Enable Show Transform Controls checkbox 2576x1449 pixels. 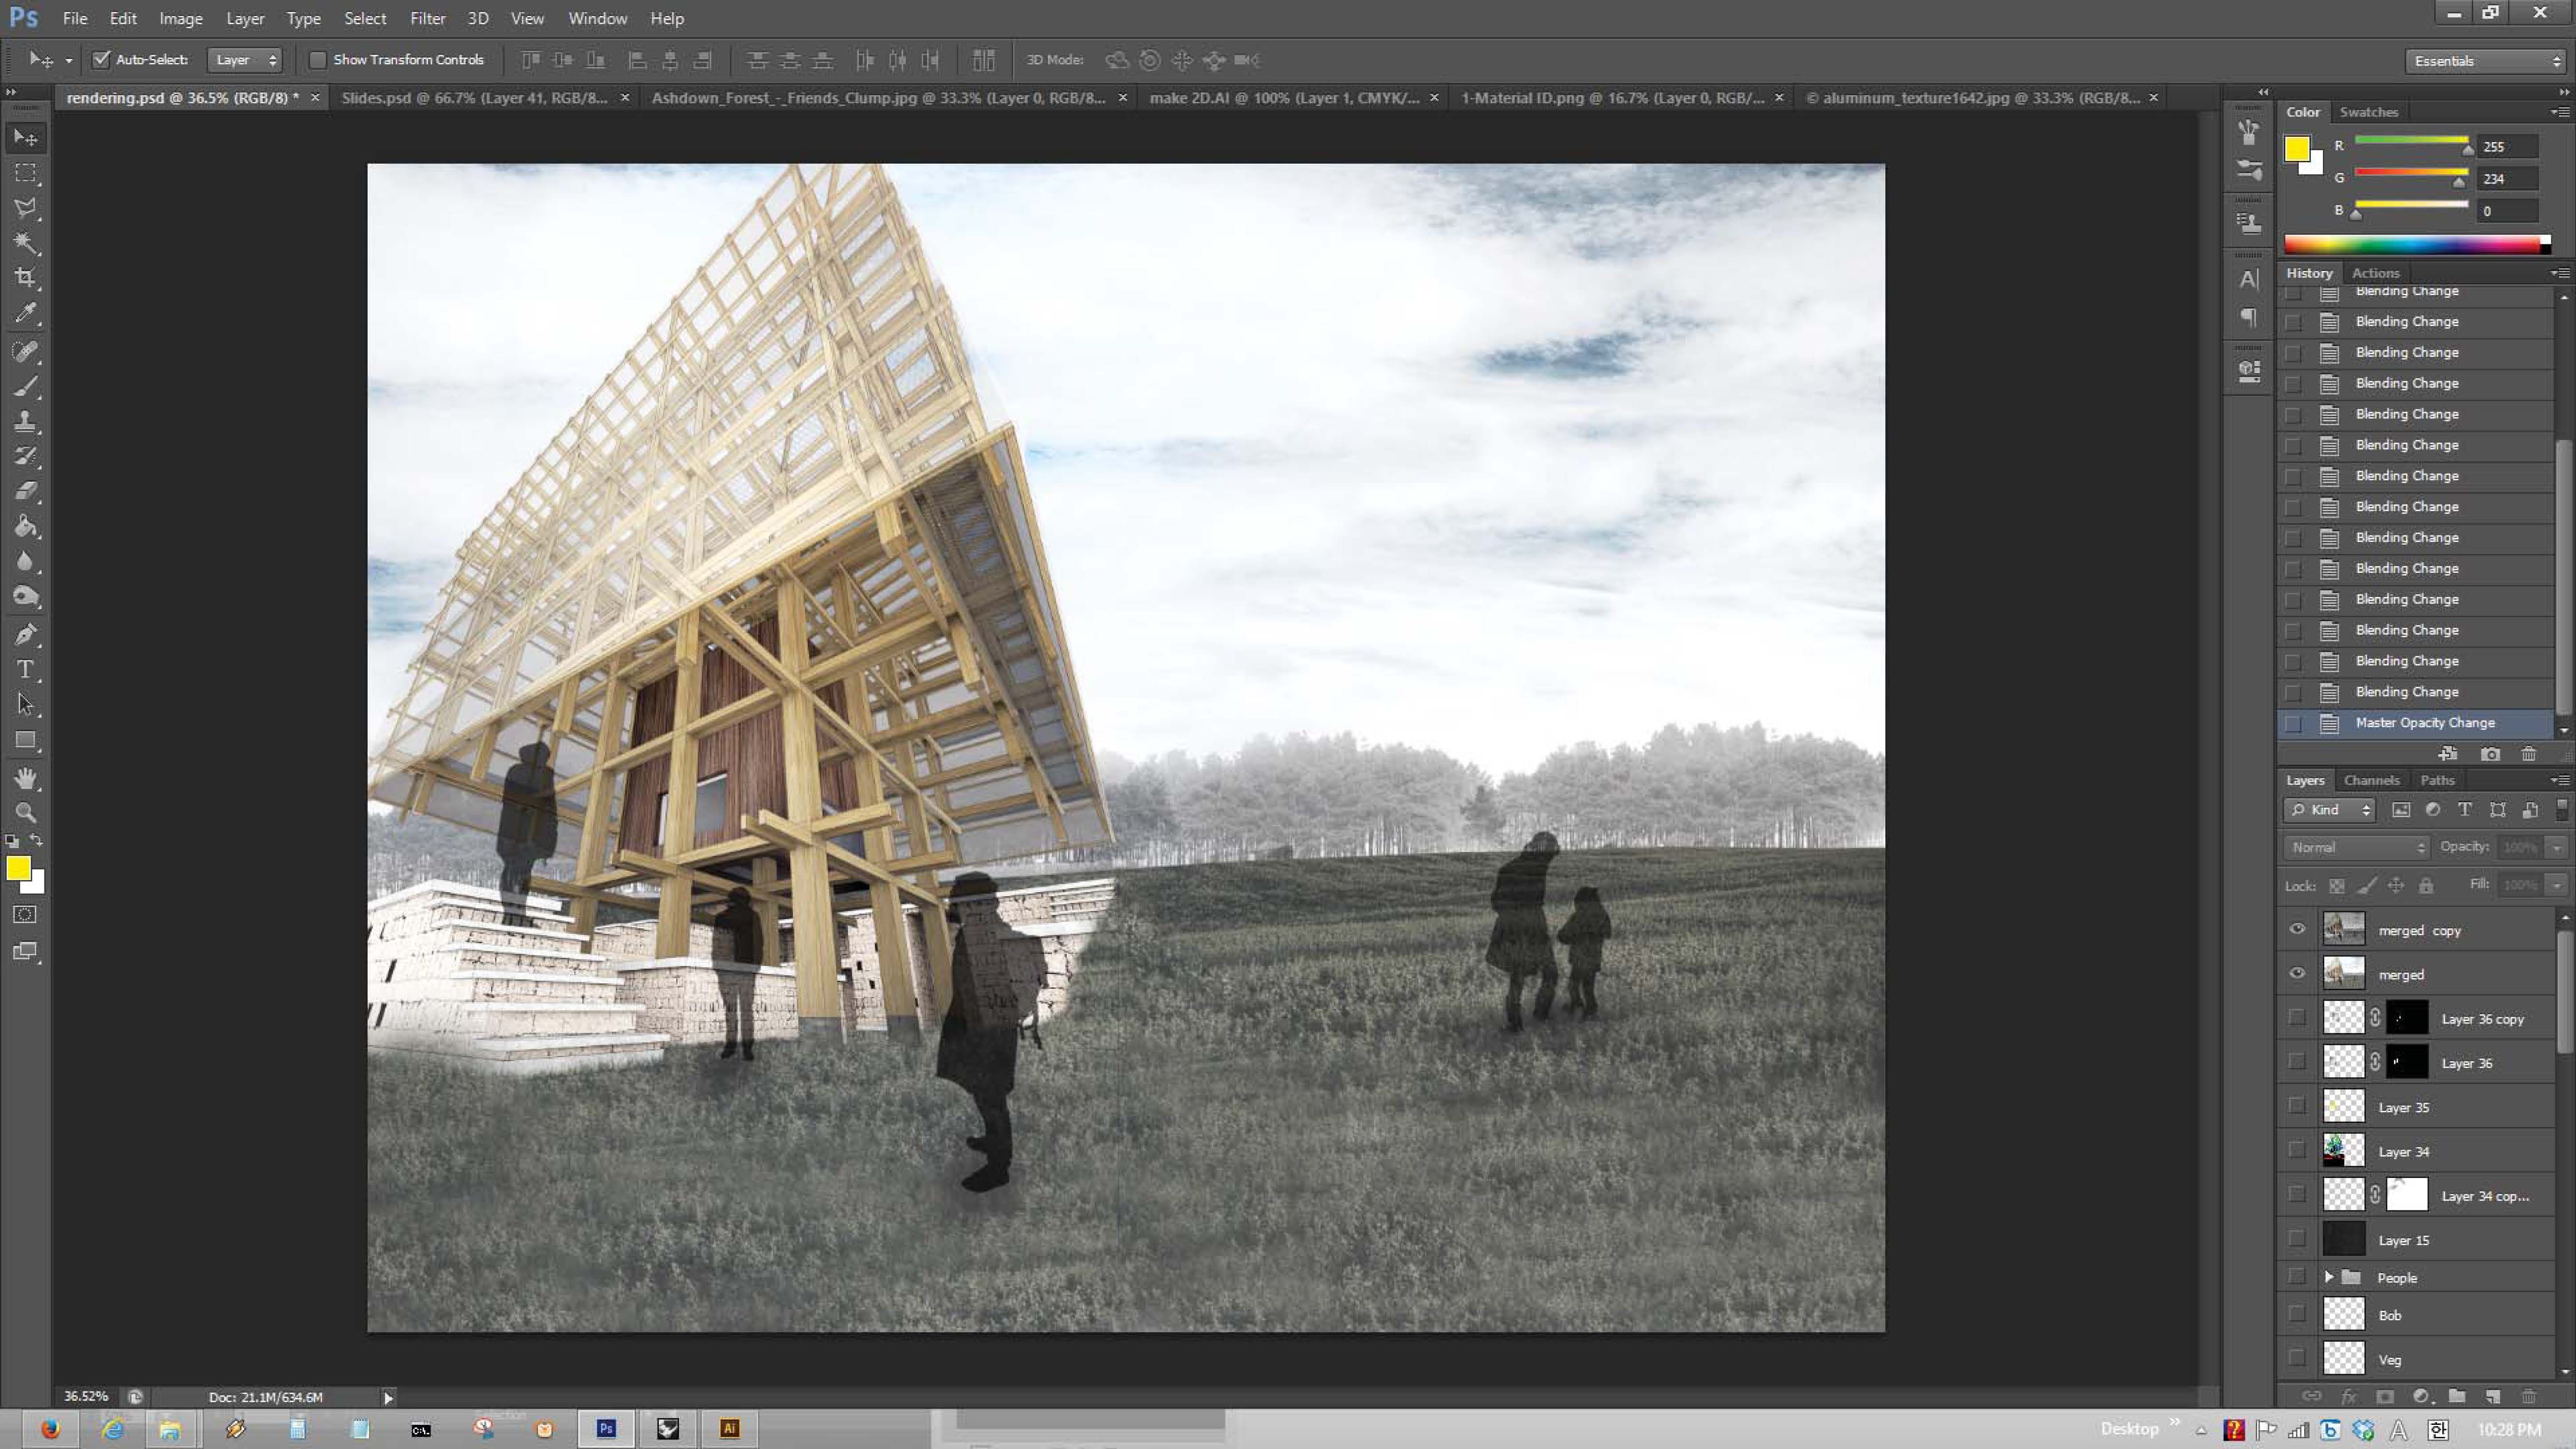tap(317, 60)
